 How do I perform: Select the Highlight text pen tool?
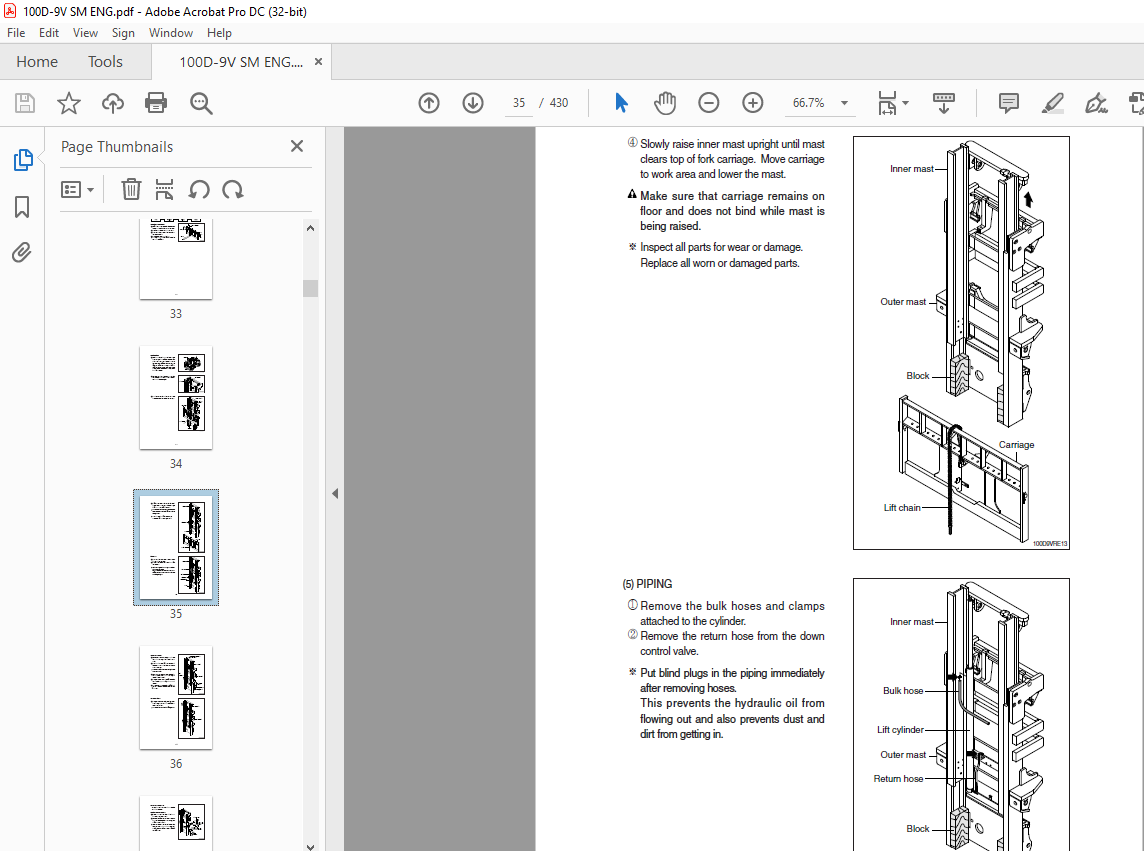pyautogui.click(x=1052, y=103)
